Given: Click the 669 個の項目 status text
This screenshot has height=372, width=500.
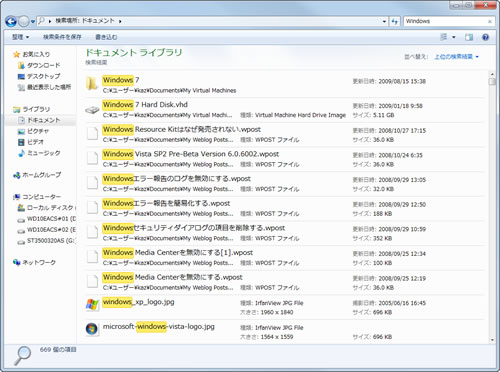Looking at the screenshot, I should coord(58,350).
